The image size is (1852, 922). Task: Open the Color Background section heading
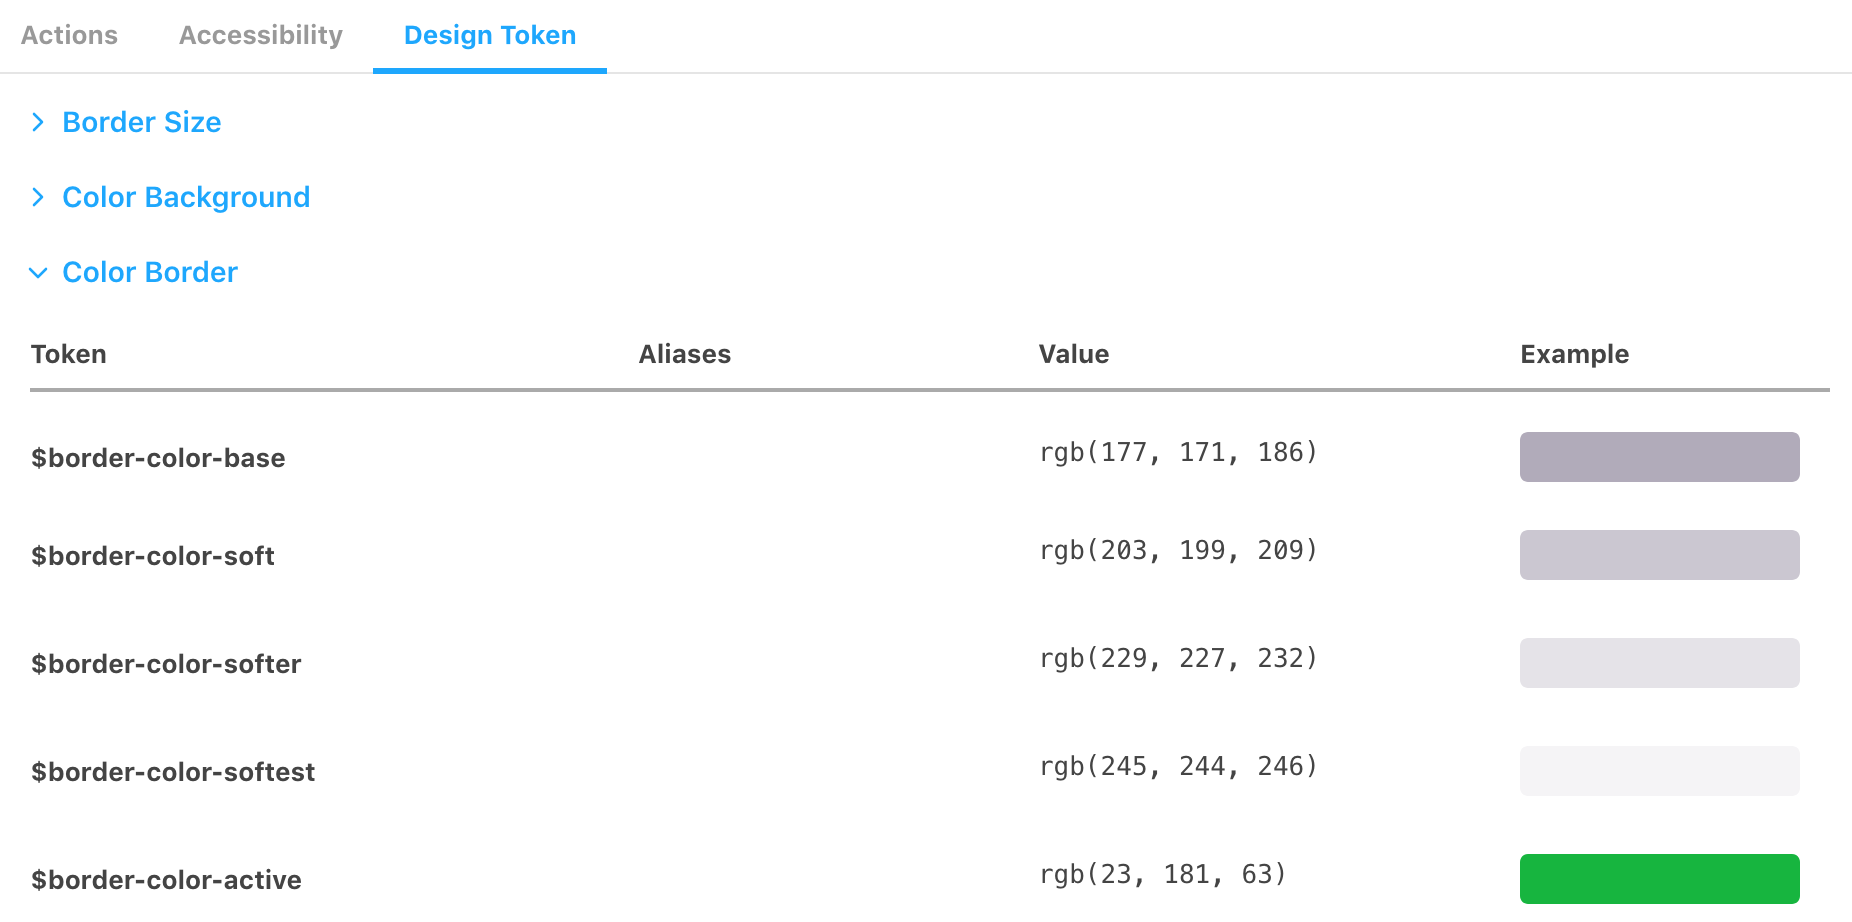(x=186, y=197)
